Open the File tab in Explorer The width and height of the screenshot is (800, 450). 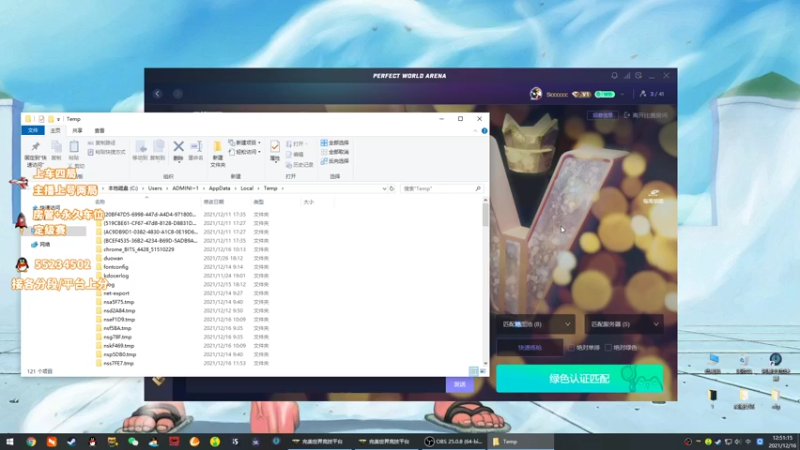pos(33,131)
